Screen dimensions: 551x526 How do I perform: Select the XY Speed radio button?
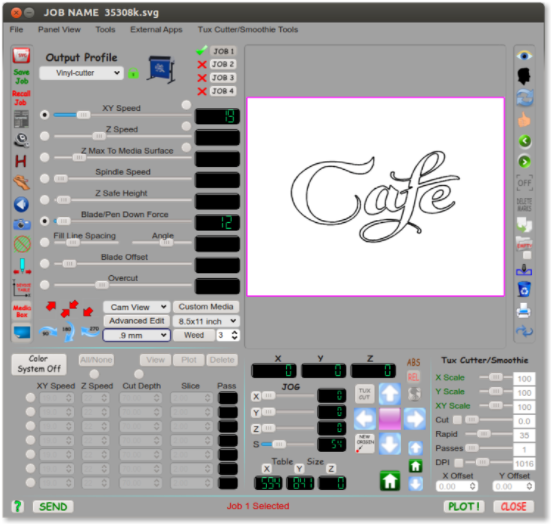click(45, 115)
